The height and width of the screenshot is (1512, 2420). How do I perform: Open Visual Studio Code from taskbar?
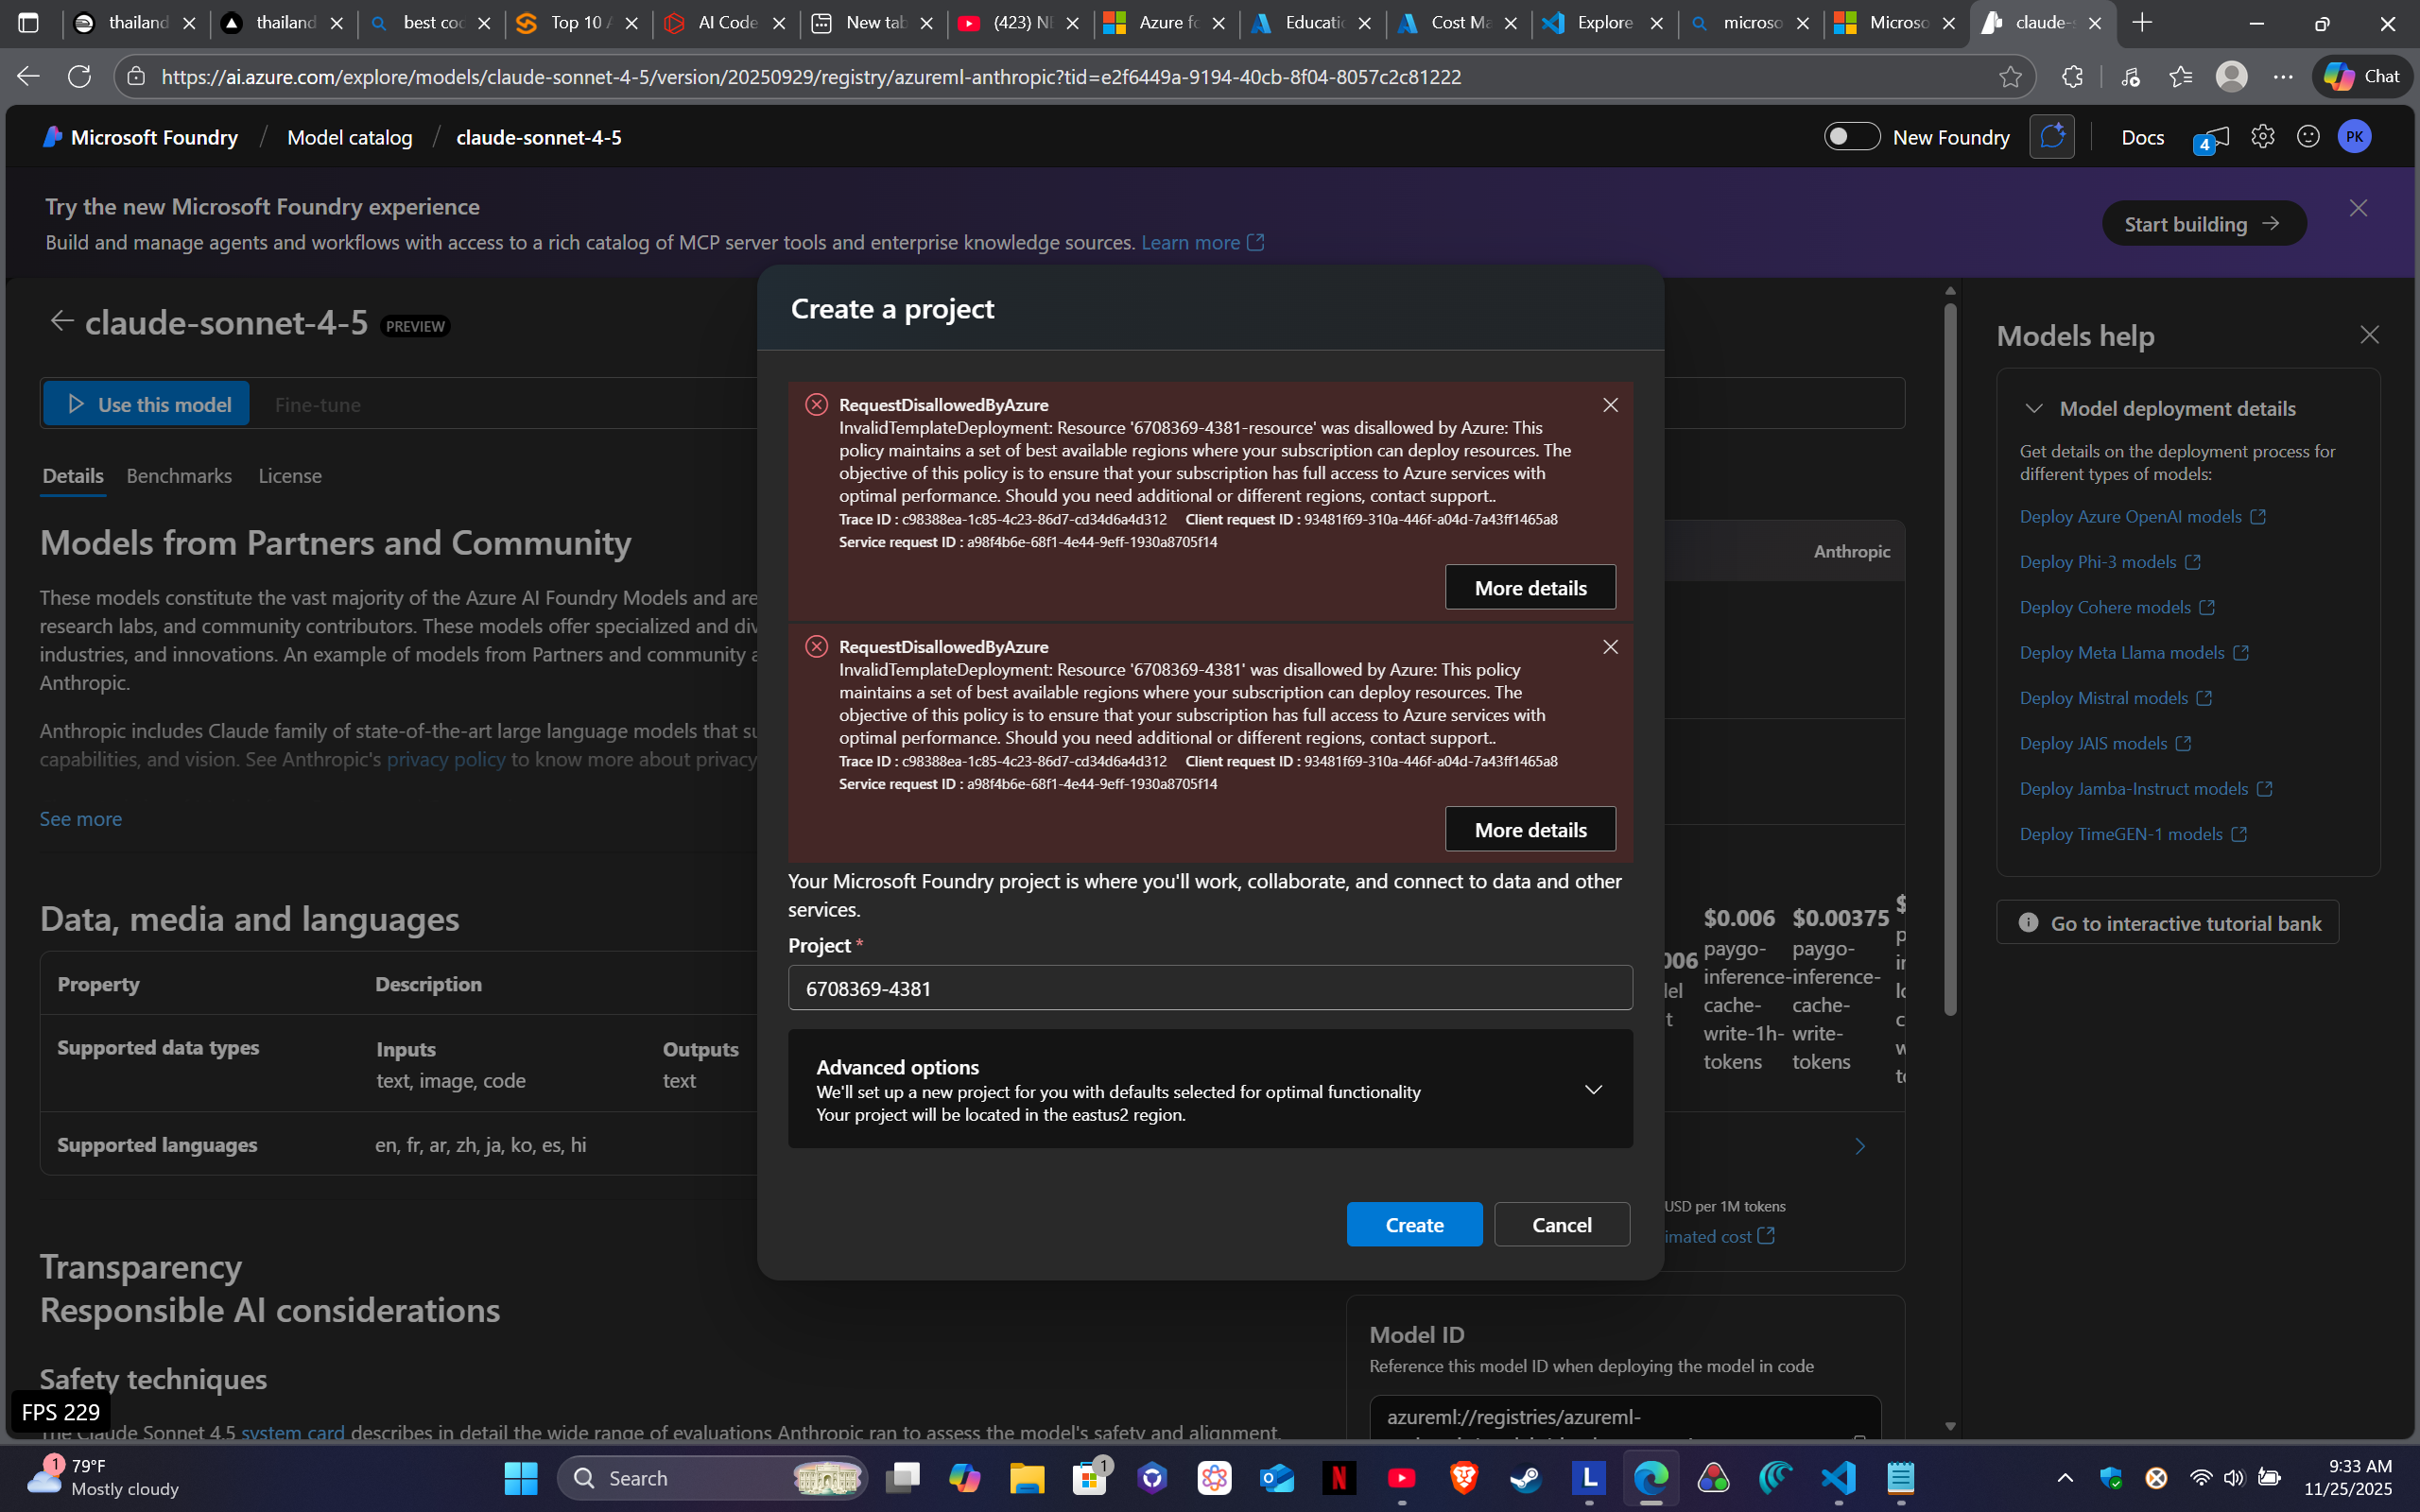click(1838, 1477)
